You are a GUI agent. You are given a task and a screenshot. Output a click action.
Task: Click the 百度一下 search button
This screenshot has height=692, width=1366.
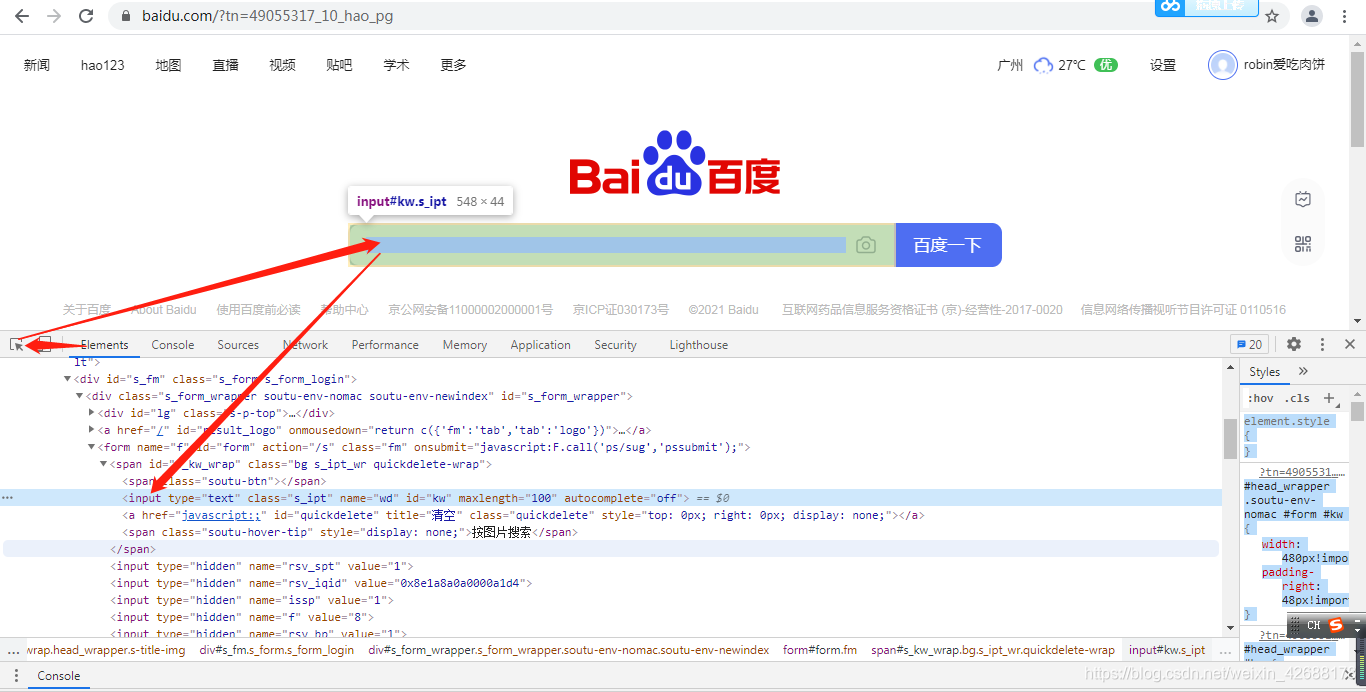coord(948,245)
